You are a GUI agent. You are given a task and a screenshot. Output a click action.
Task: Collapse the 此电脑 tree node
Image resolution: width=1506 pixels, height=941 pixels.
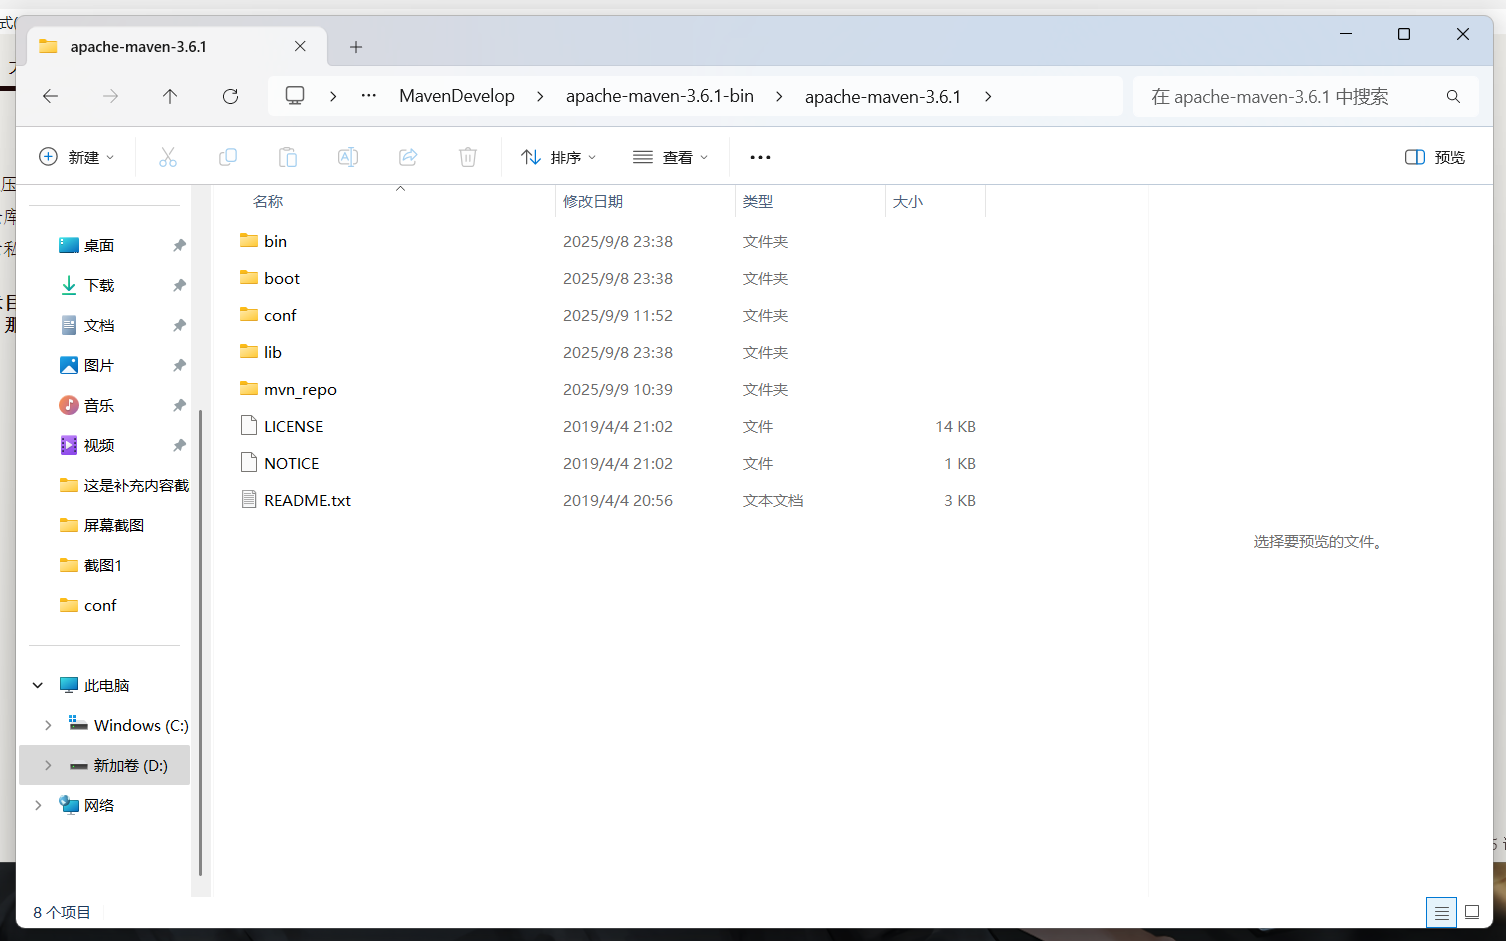pyautogui.click(x=38, y=685)
